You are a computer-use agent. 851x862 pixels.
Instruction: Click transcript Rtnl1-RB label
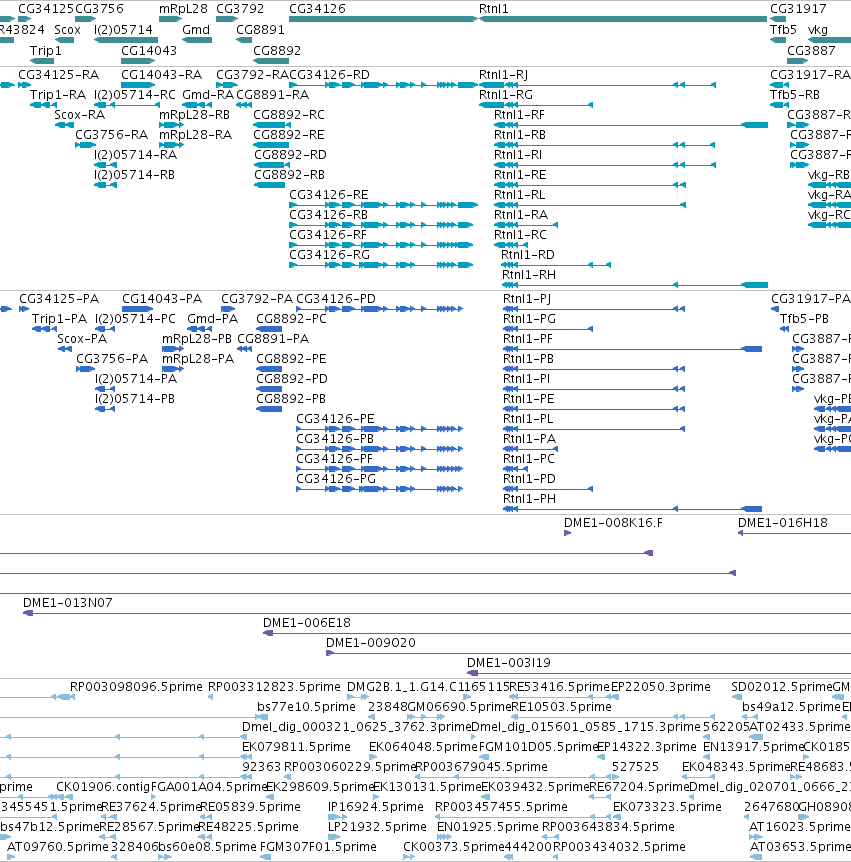(x=520, y=135)
